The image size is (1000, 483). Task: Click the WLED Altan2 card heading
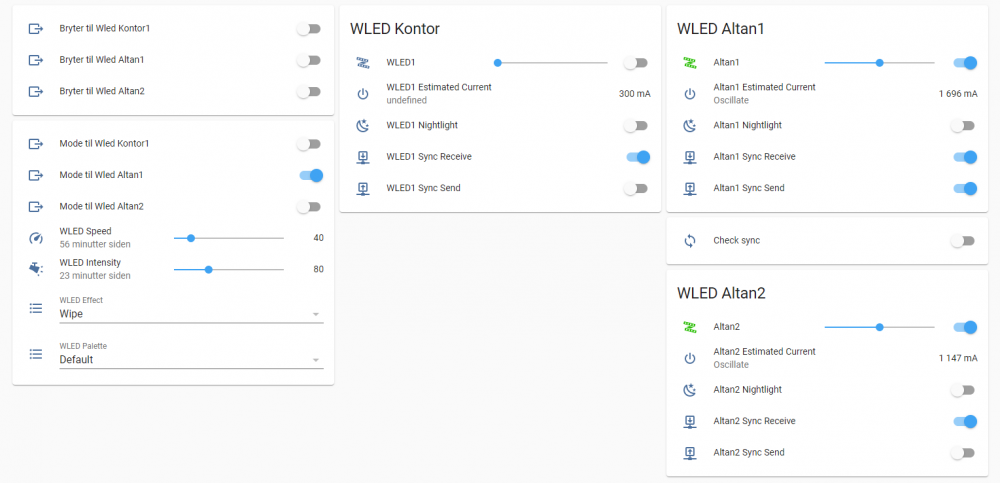click(x=721, y=294)
